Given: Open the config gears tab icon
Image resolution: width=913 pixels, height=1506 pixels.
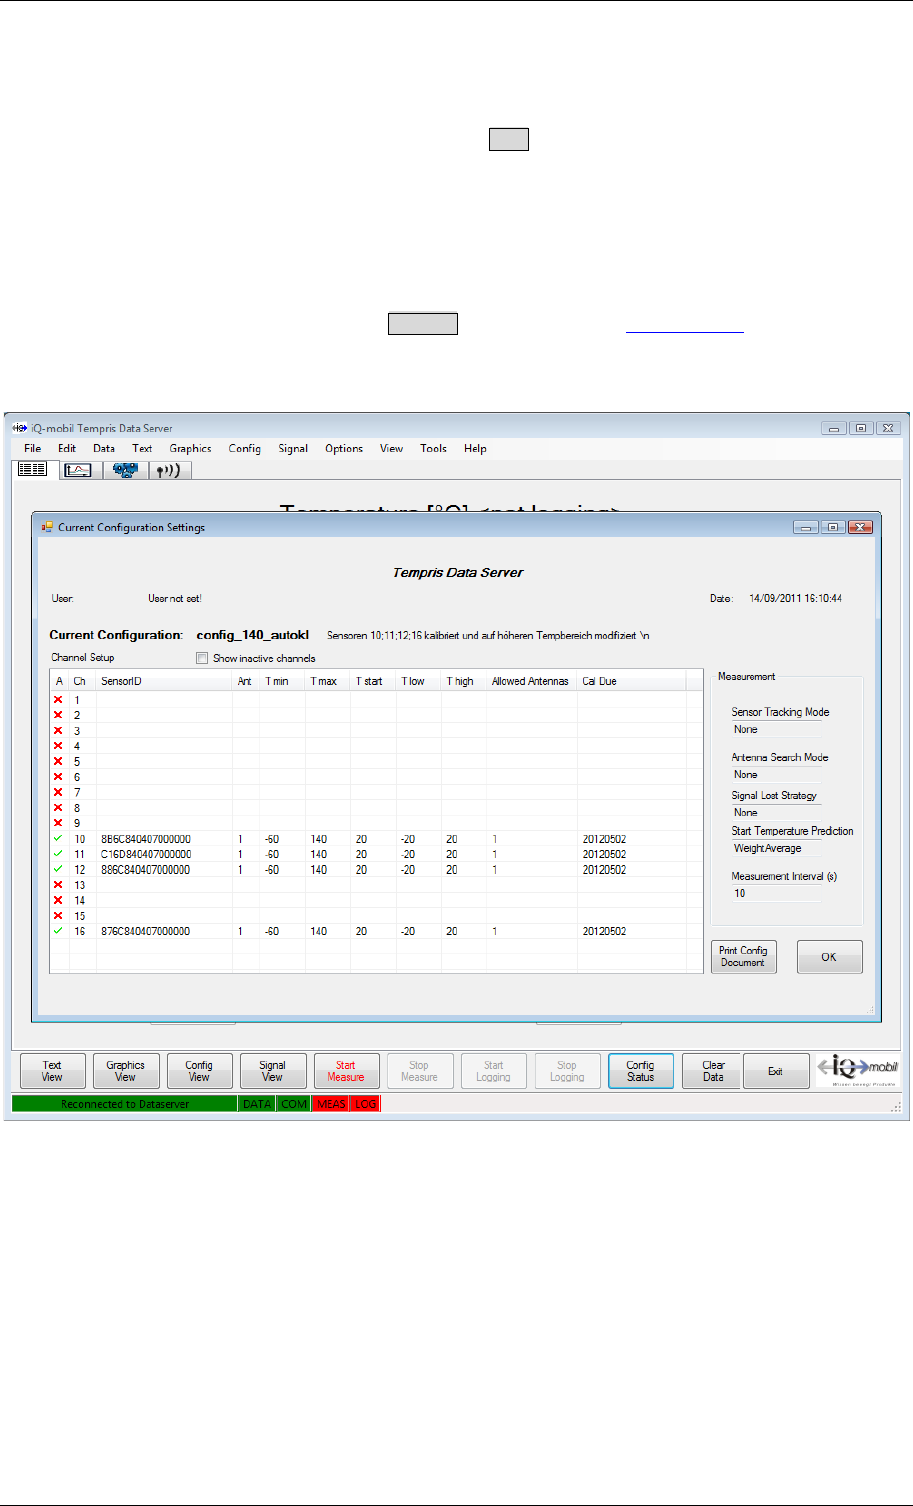Looking at the screenshot, I should (125, 470).
